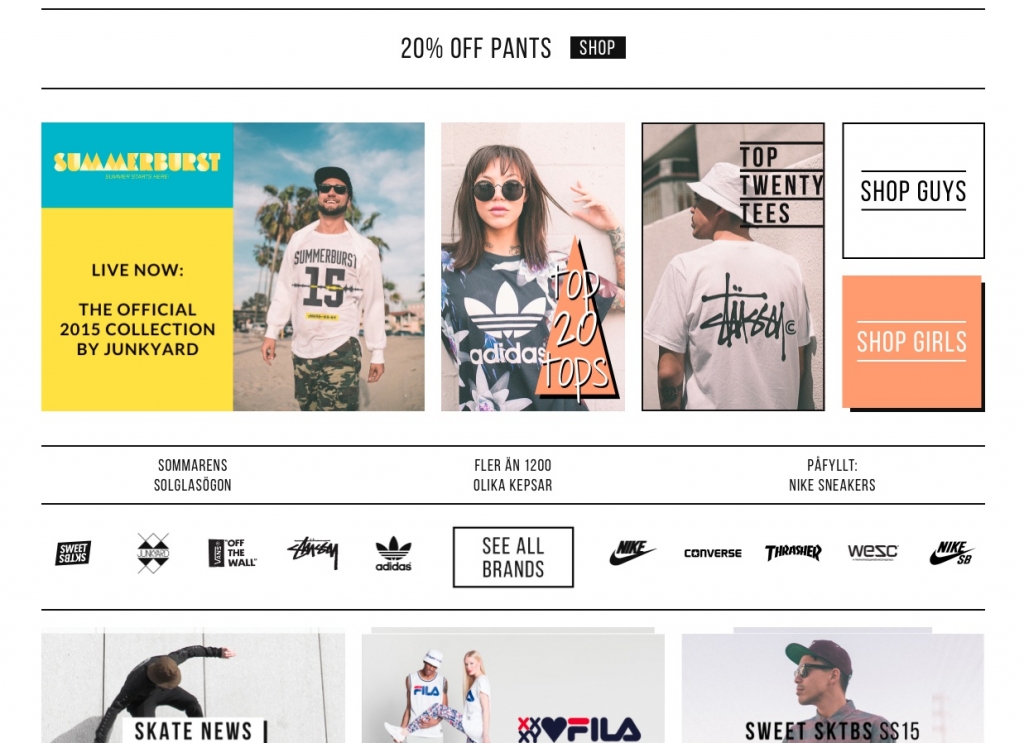
Task: Click the Nike swoosh logo
Action: [x=632, y=552]
